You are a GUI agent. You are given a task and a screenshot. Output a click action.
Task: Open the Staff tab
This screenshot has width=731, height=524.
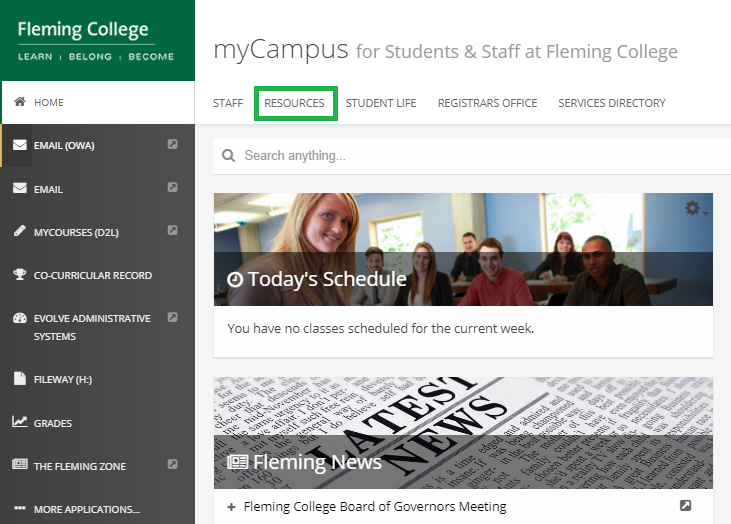click(228, 103)
